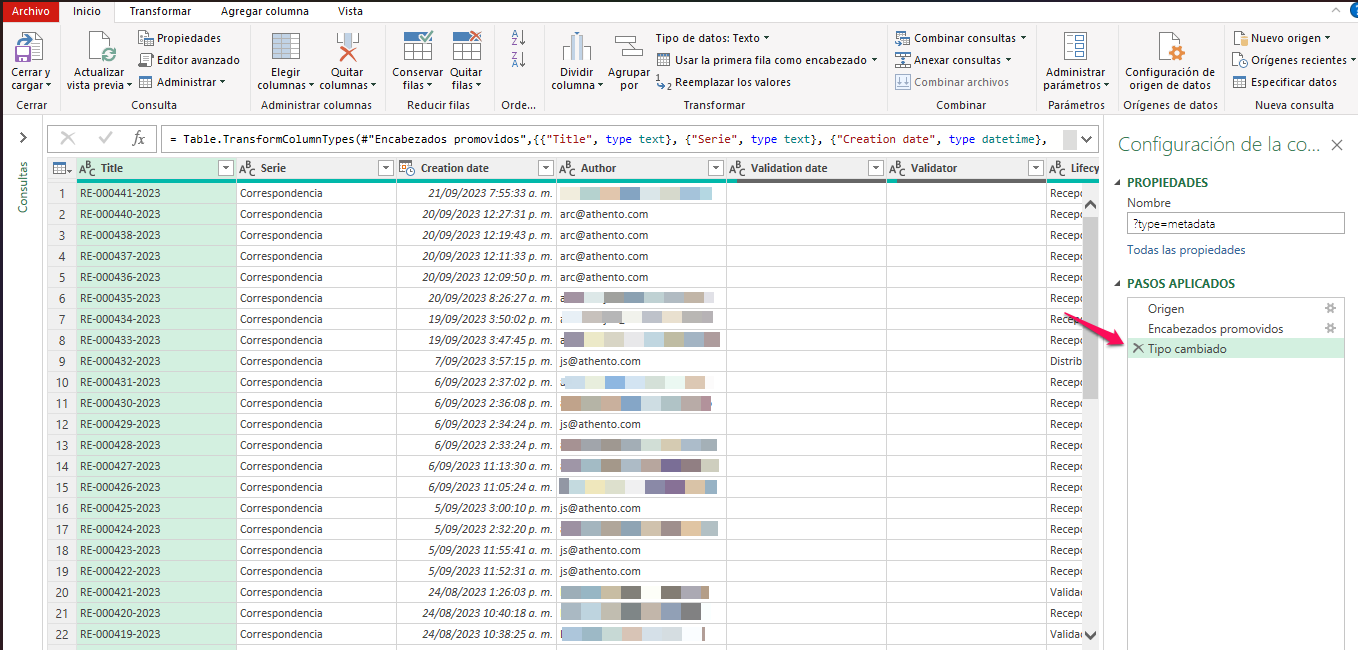Open Configuración de origen de datos
This screenshot has width=1358, height=650.
tap(1170, 47)
